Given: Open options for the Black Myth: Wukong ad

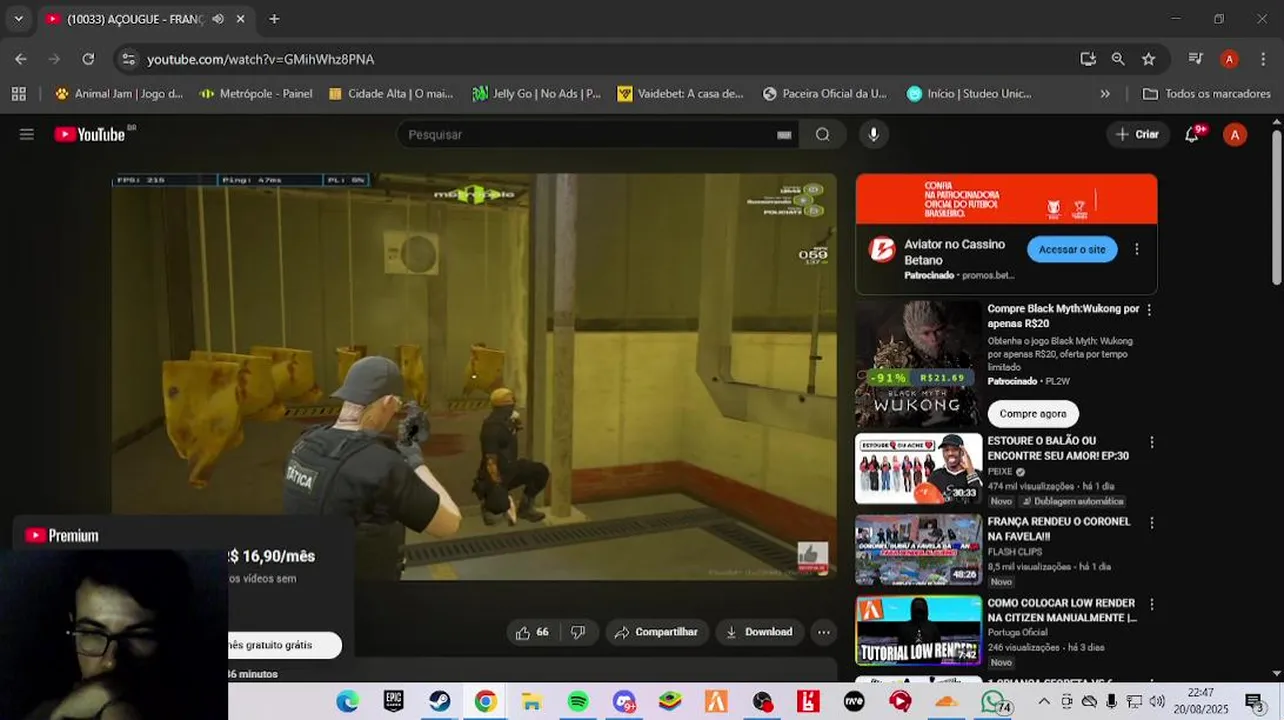Looking at the screenshot, I should (x=1149, y=310).
